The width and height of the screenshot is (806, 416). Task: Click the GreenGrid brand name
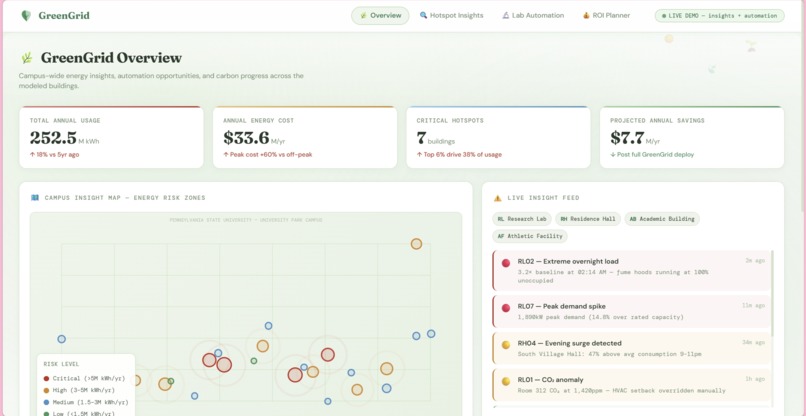[x=64, y=15]
